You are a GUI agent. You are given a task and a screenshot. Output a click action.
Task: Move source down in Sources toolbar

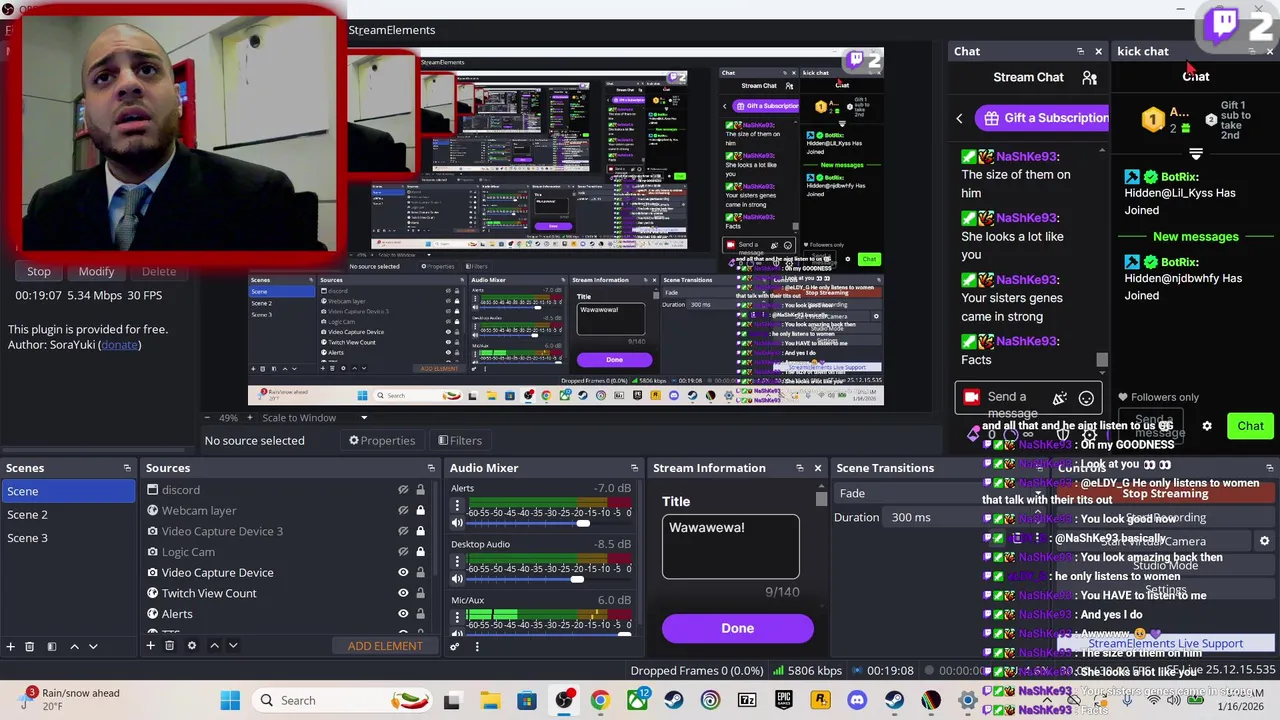[233, 646]
